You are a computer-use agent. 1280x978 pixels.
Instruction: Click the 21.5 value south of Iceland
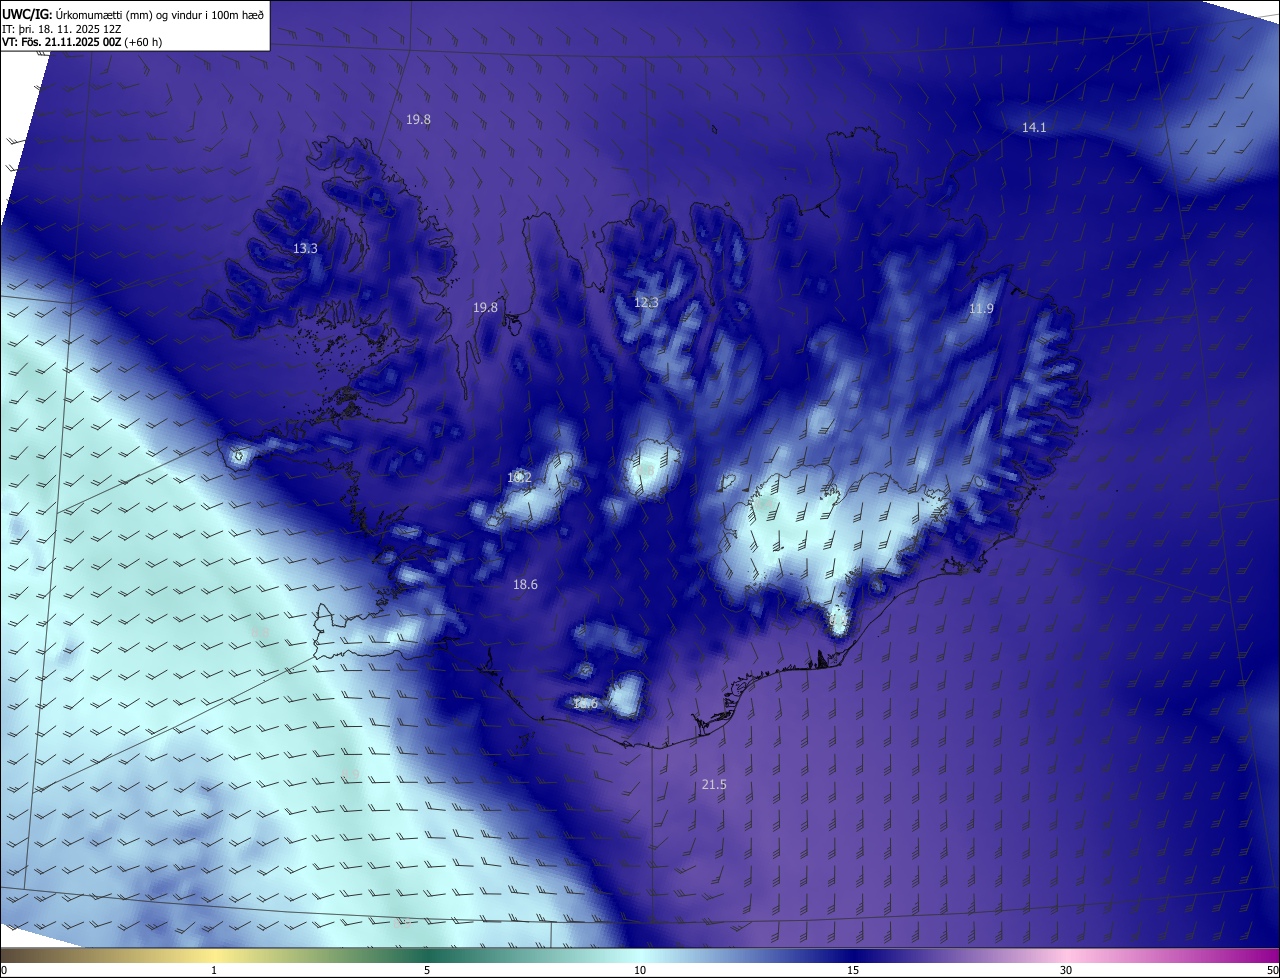(x=713, y=785)
